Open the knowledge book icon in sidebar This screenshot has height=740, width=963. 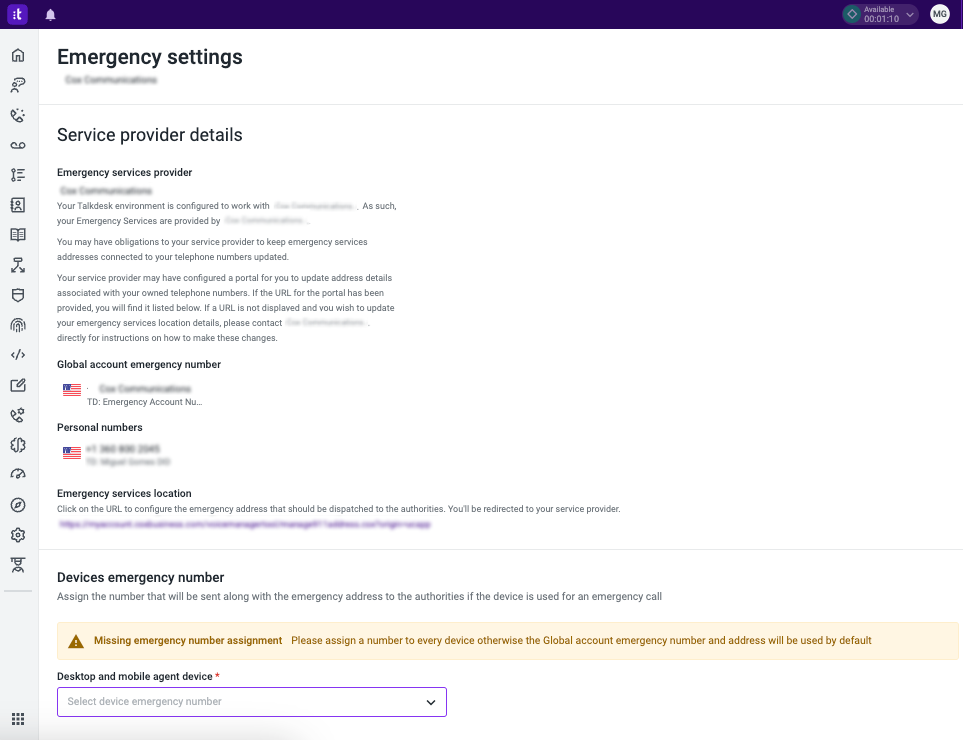pos(18,235)
